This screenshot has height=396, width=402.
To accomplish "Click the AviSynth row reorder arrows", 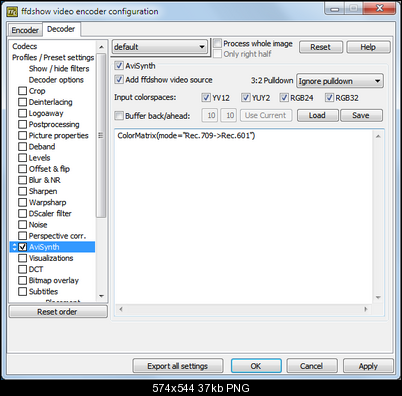I will (14, 247).
